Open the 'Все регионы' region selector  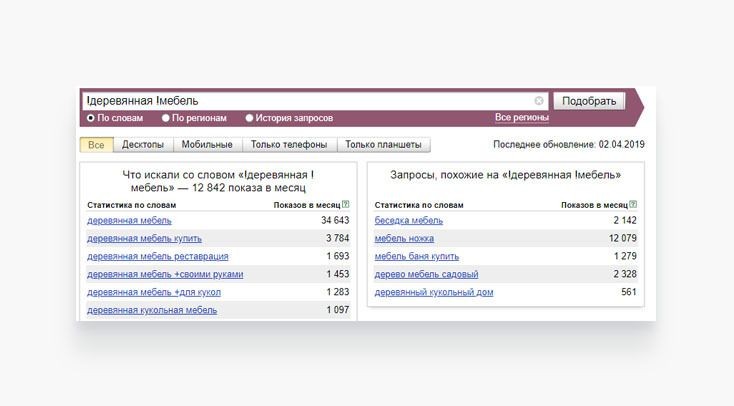pos(521,118)
